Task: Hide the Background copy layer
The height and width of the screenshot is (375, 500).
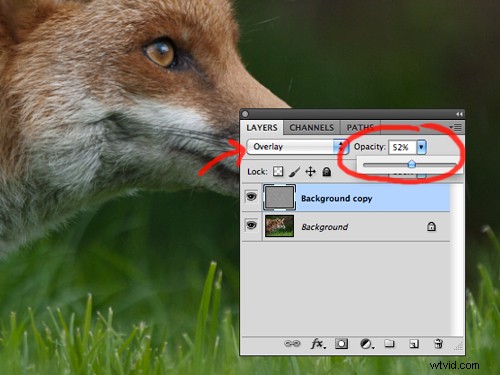Action: coord(251,197)
